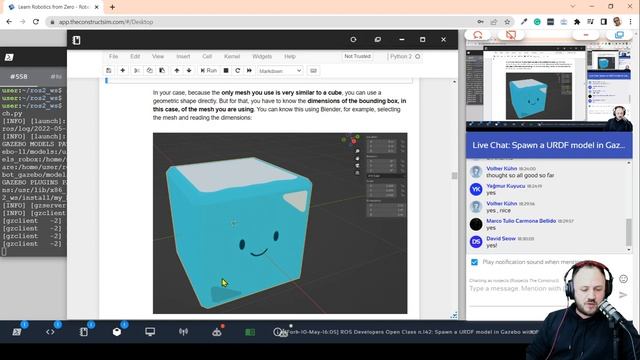
Task: Click the browser address bar URL
Action: pyautogui.click(x=106, y=22)
